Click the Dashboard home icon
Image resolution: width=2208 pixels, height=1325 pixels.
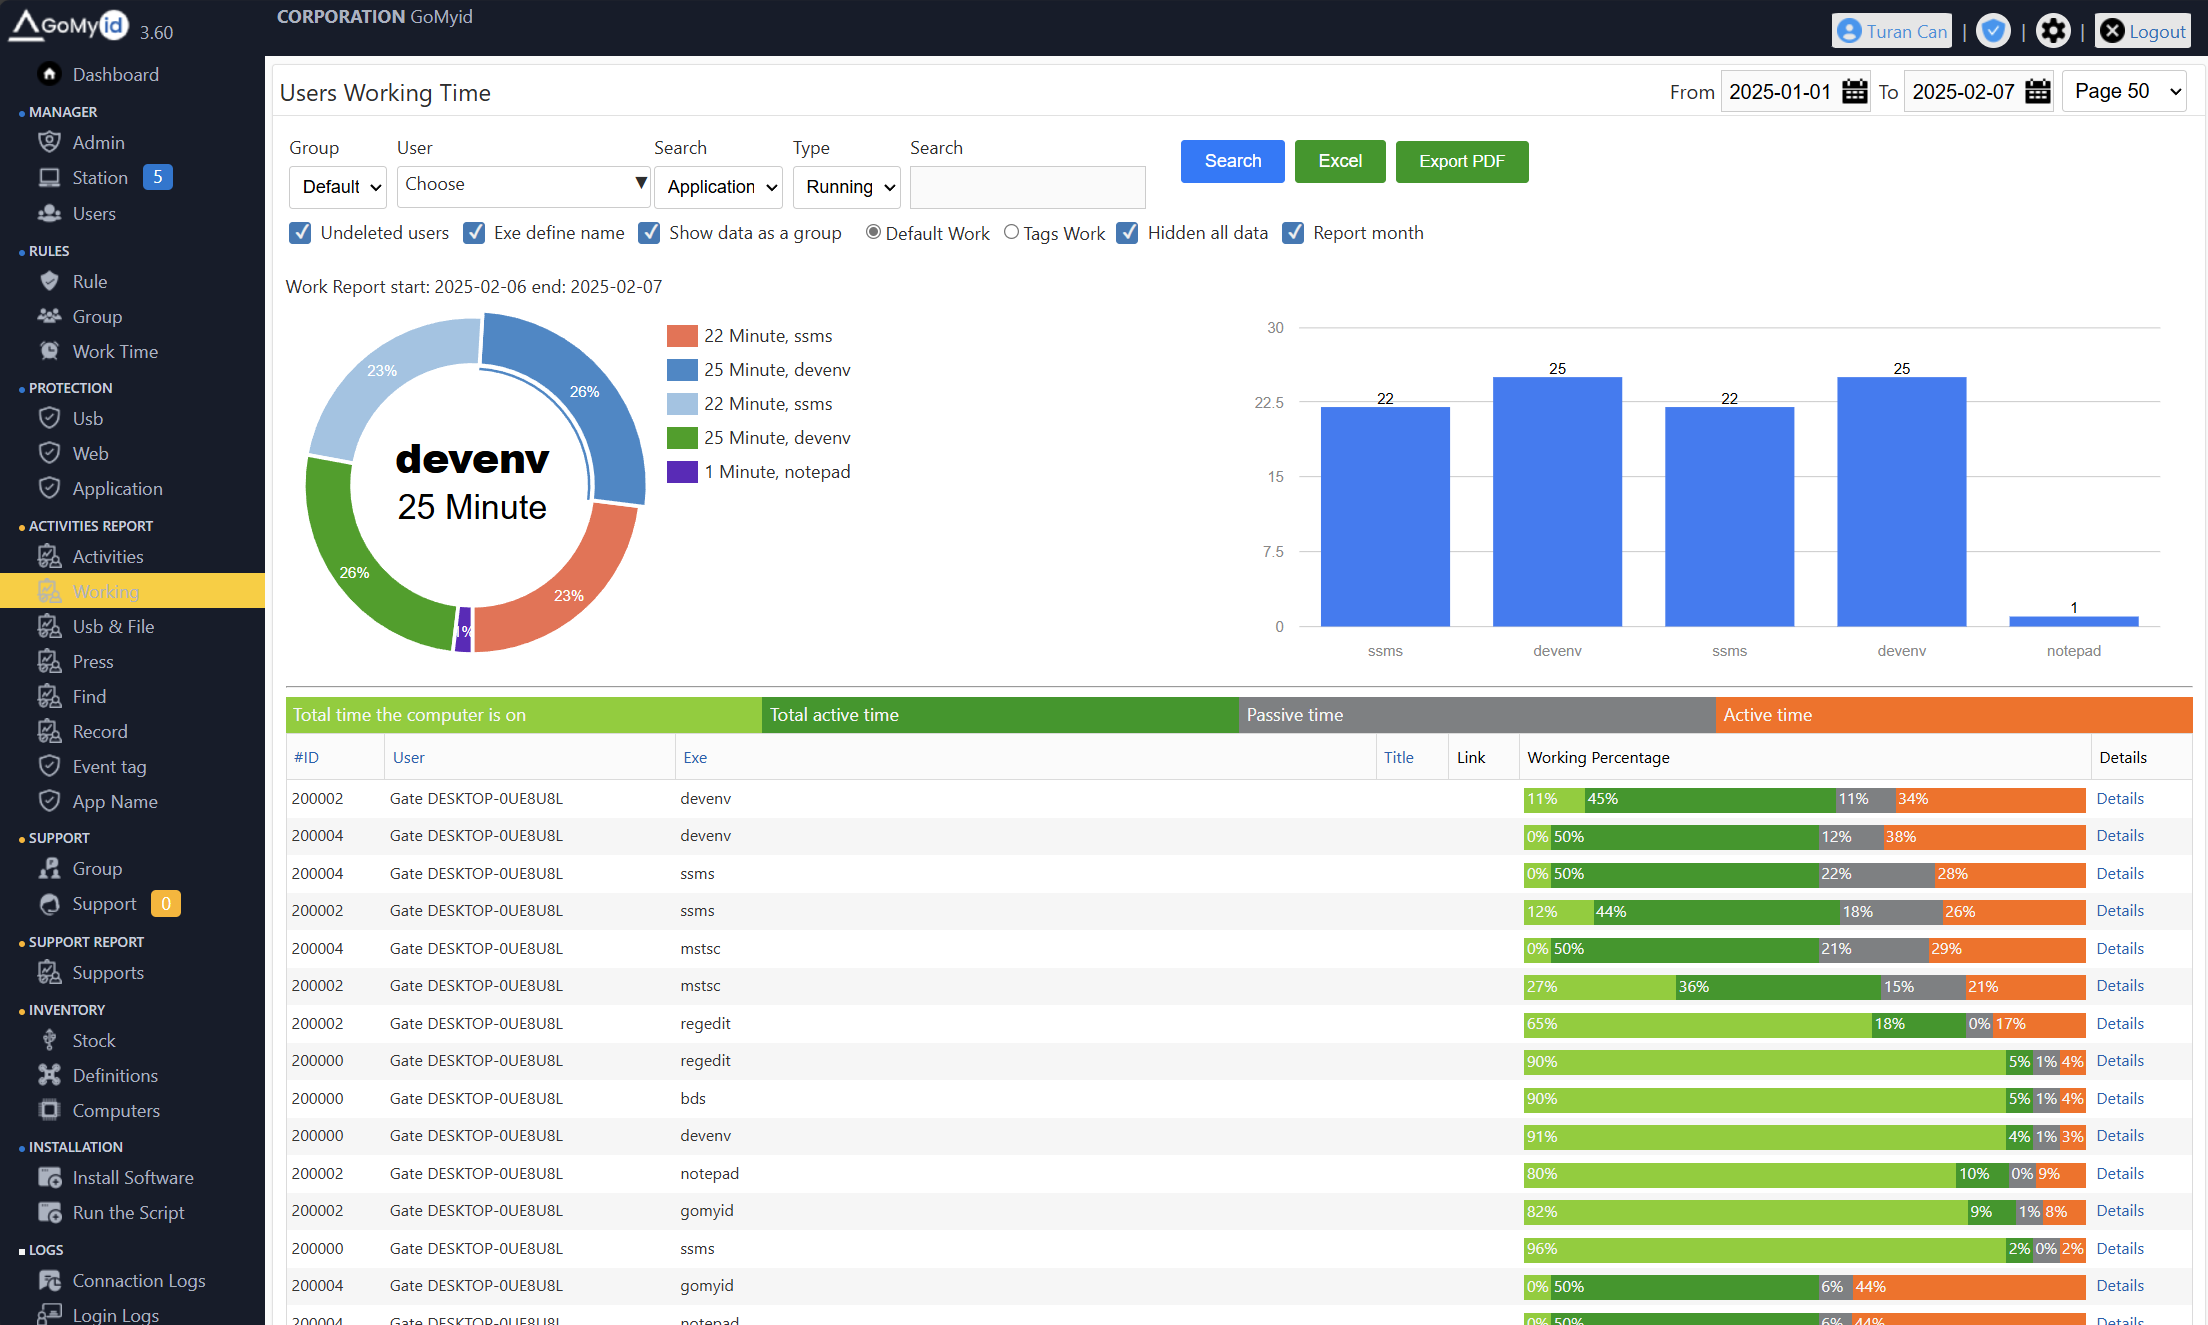[x=49, y=74]
